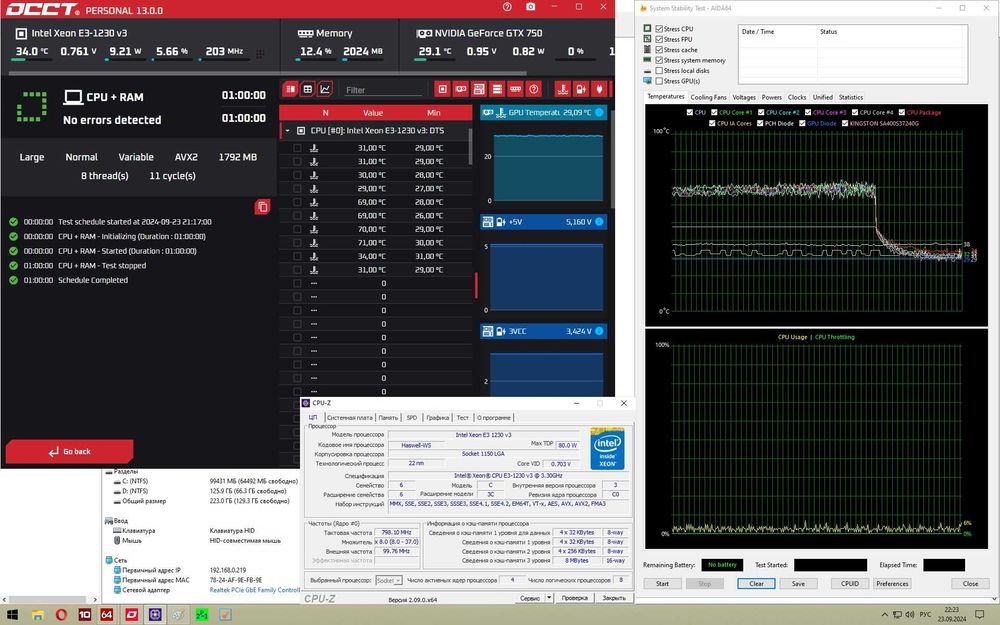Click Intel Xeon inside logo in CPU-Z

(607, 448)
